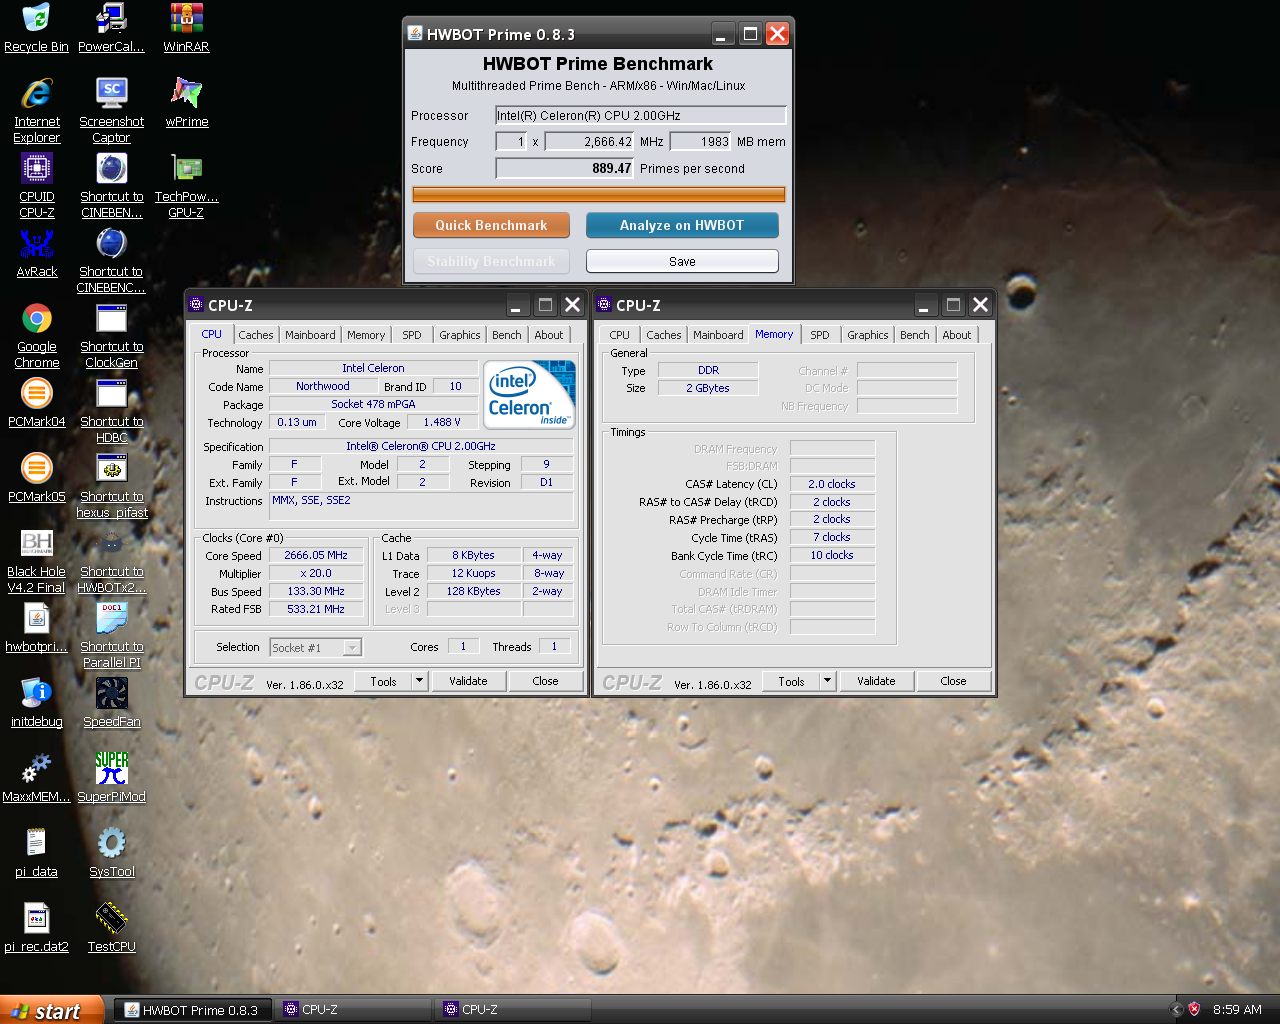The image size is (1280, 1024).
Task: Open Mainboard tab in left CPU-Z
Action: coord(310,335)
